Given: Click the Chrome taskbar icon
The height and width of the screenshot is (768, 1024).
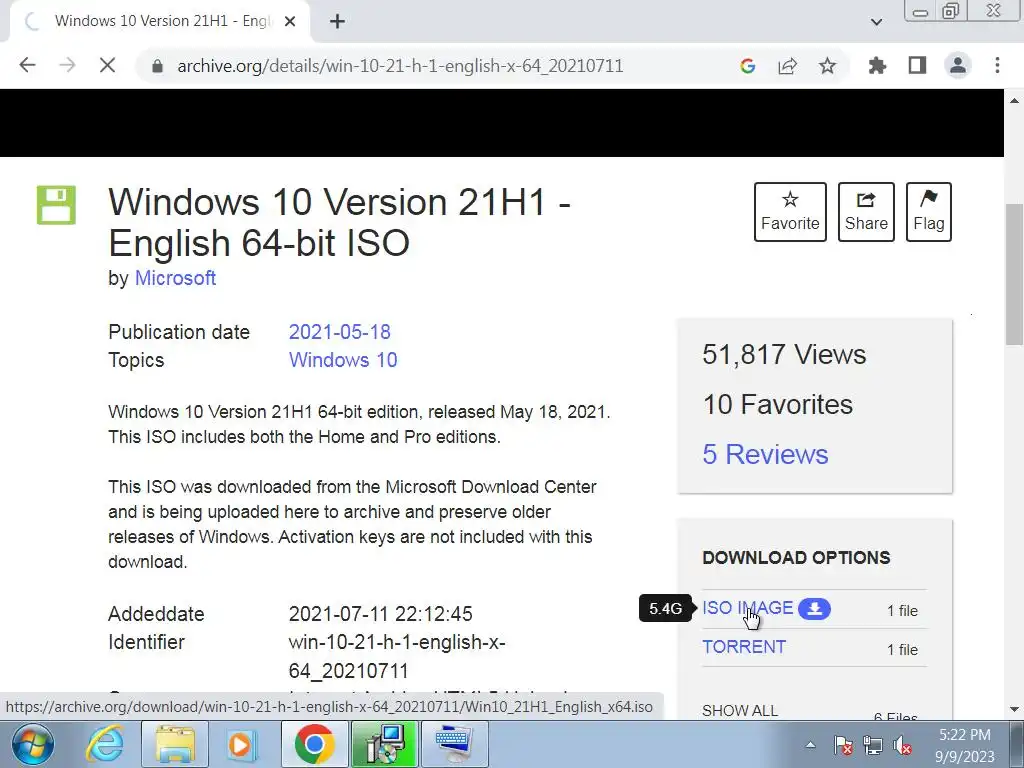Looking at the screenshot, I should click(315, 744).
